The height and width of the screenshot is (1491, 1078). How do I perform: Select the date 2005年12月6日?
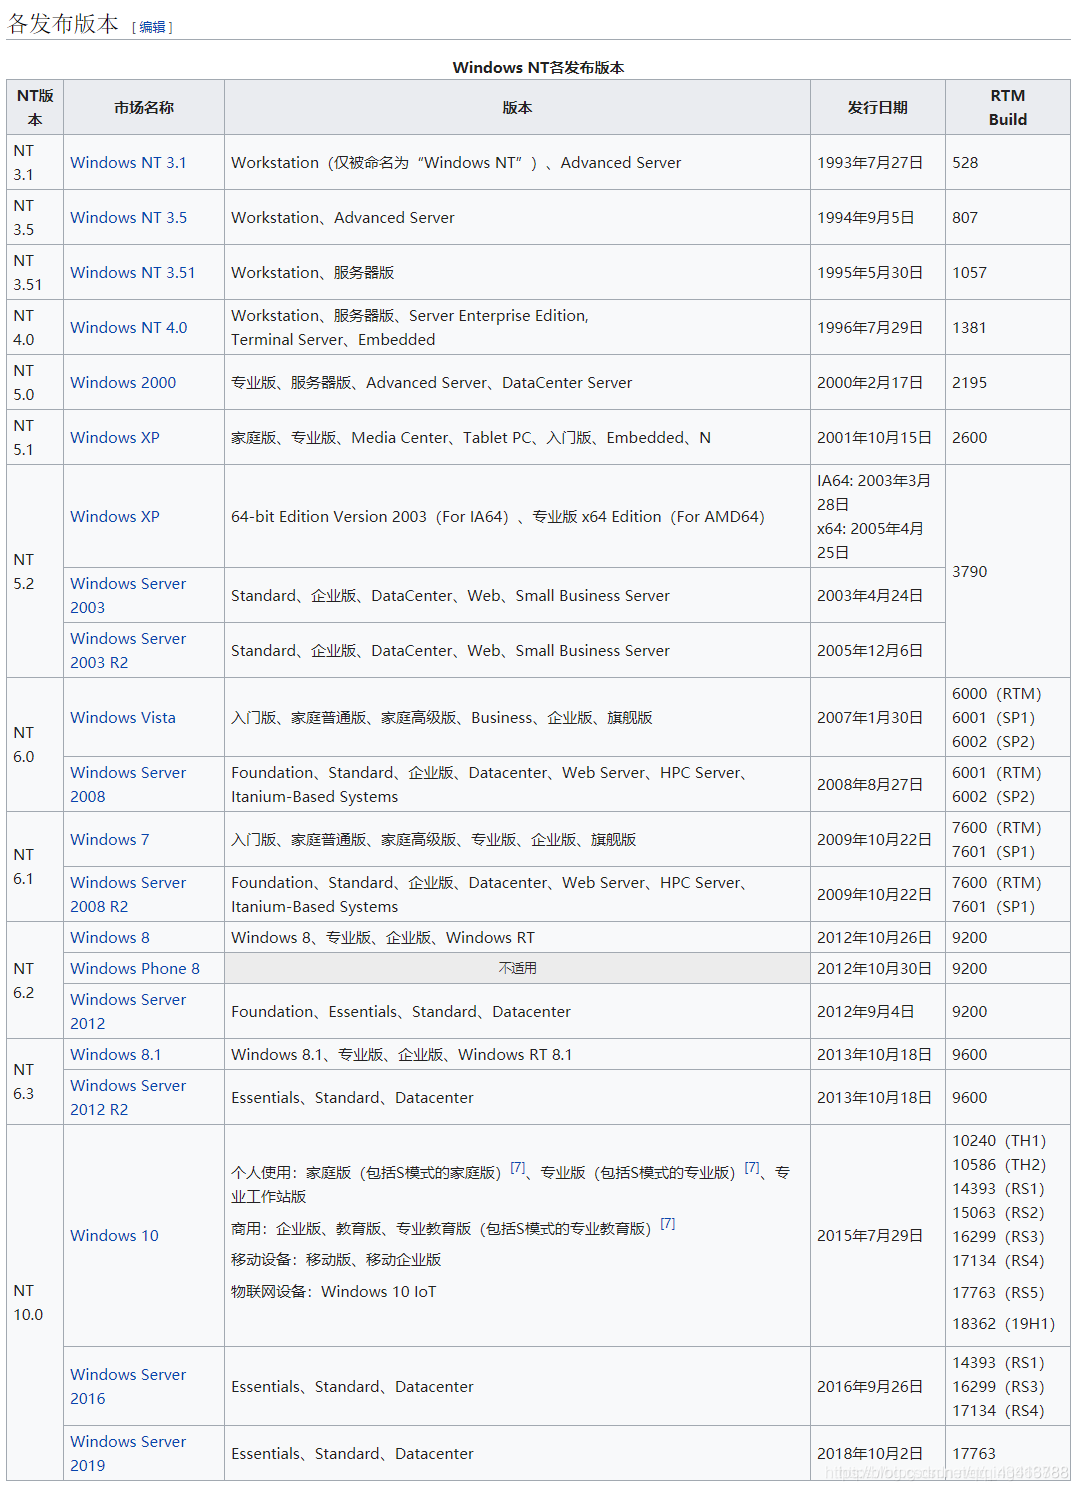tap(870, 651)
